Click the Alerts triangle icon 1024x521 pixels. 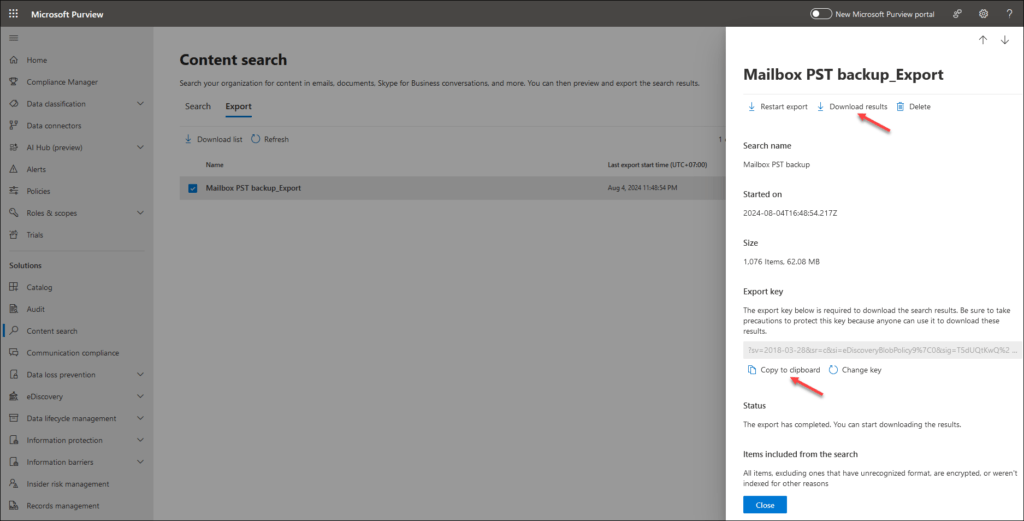(14, 169)
